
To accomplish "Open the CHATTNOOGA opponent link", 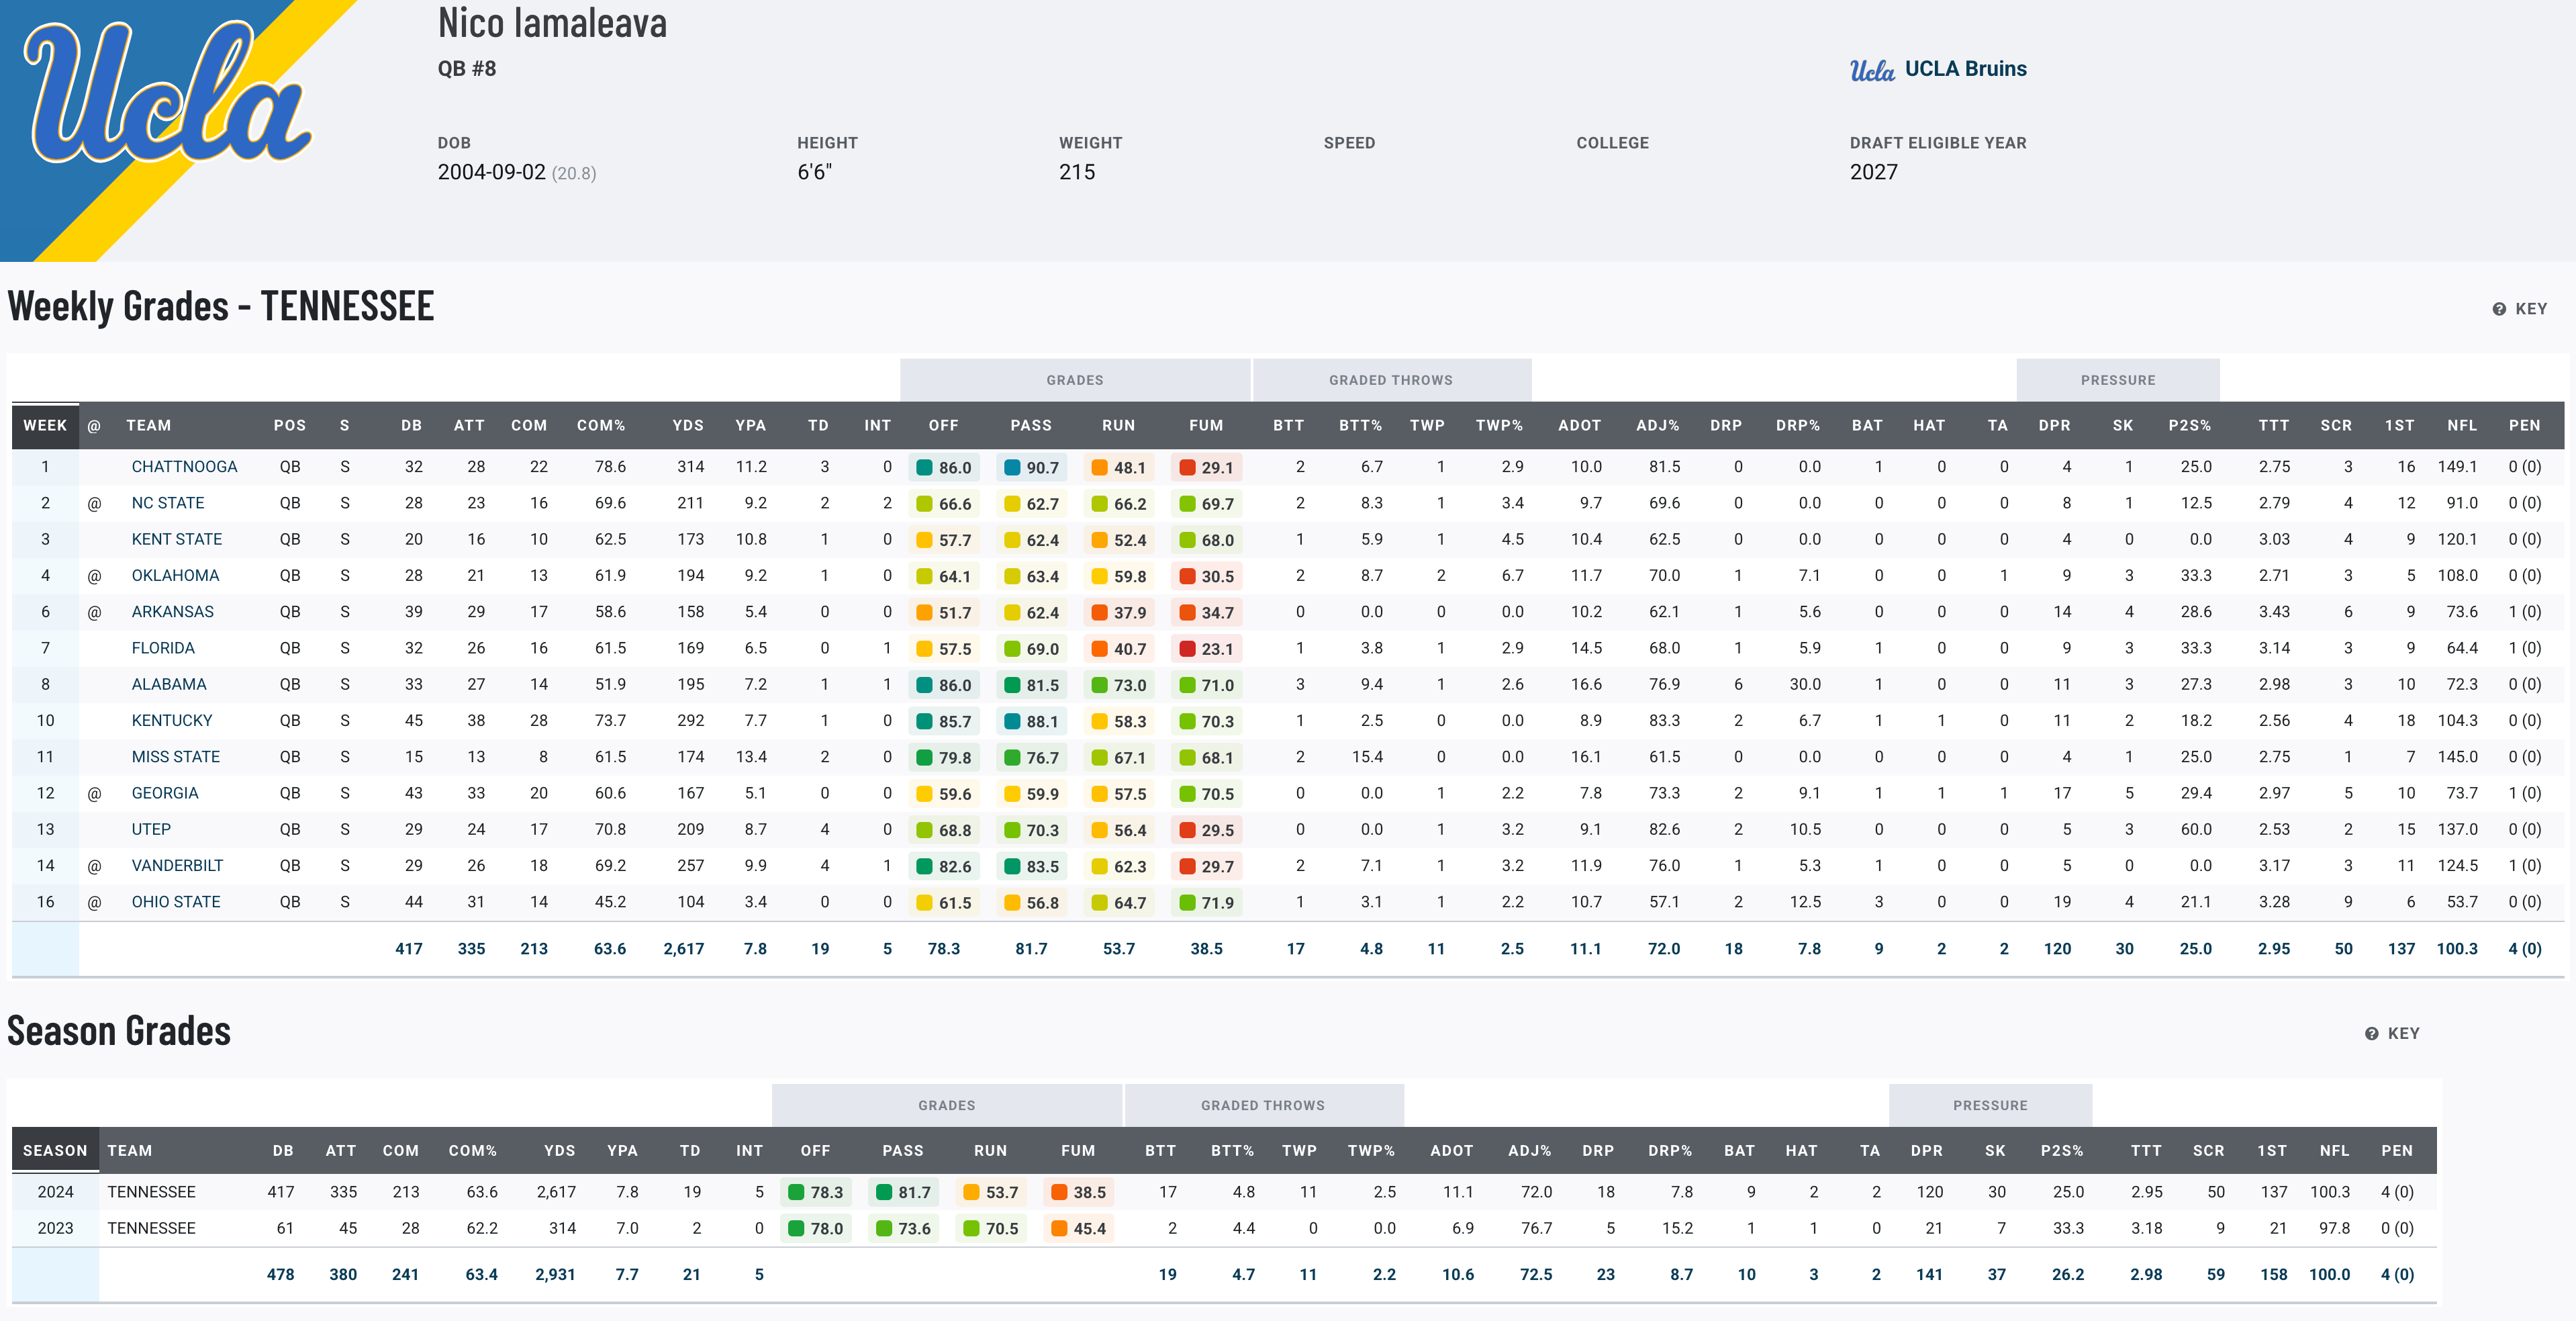I will coord(184,467).
